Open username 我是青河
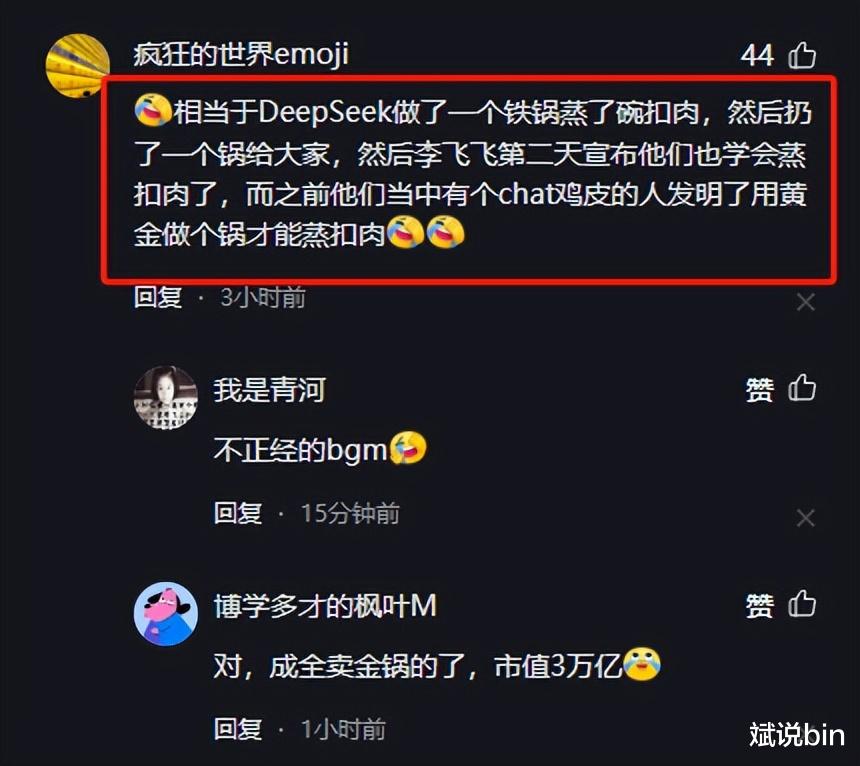Image resolution: width=860 pixels, height=766 pixels. tap(269, 390)
